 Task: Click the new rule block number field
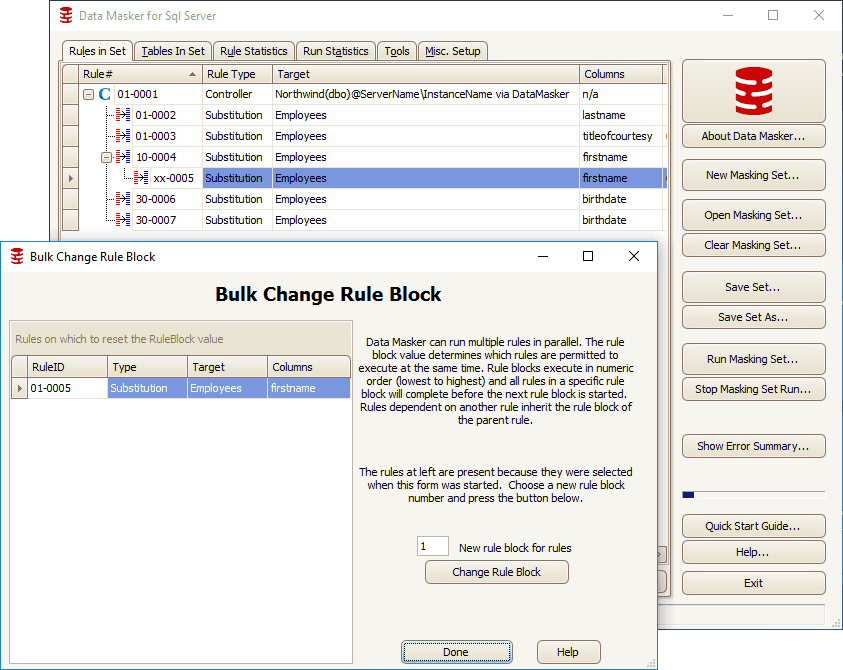tap(433, 546)
